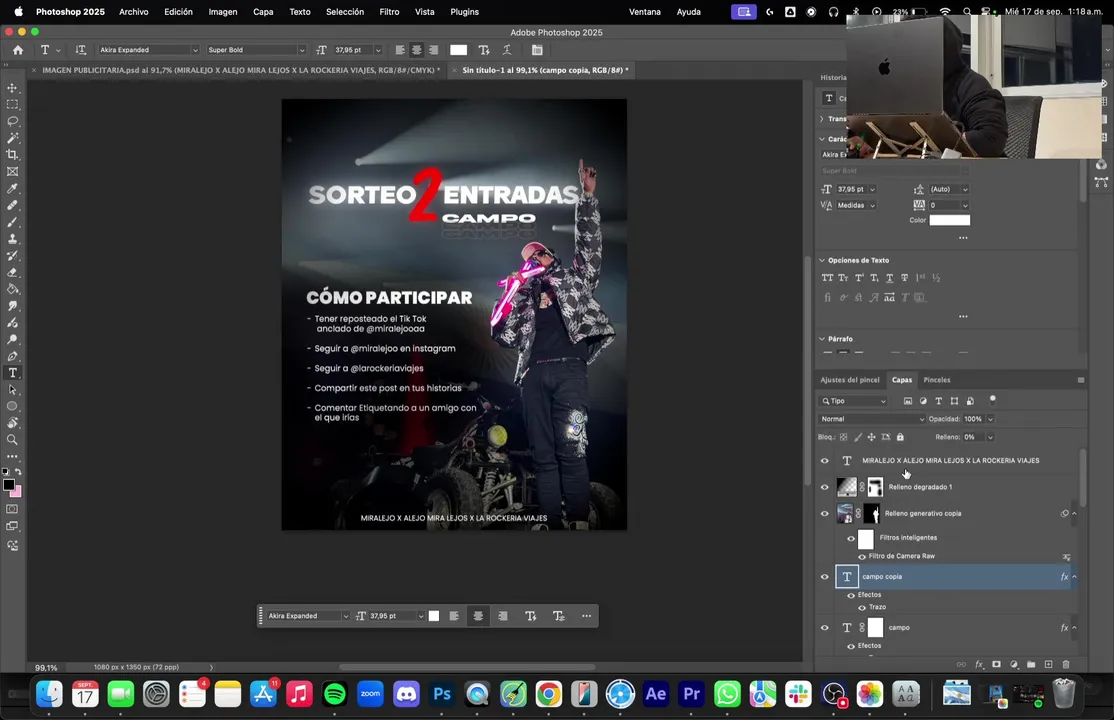Open the Selección menu
The width and height of the screenshot is (1114, 720).
click(x=345, y=11)
